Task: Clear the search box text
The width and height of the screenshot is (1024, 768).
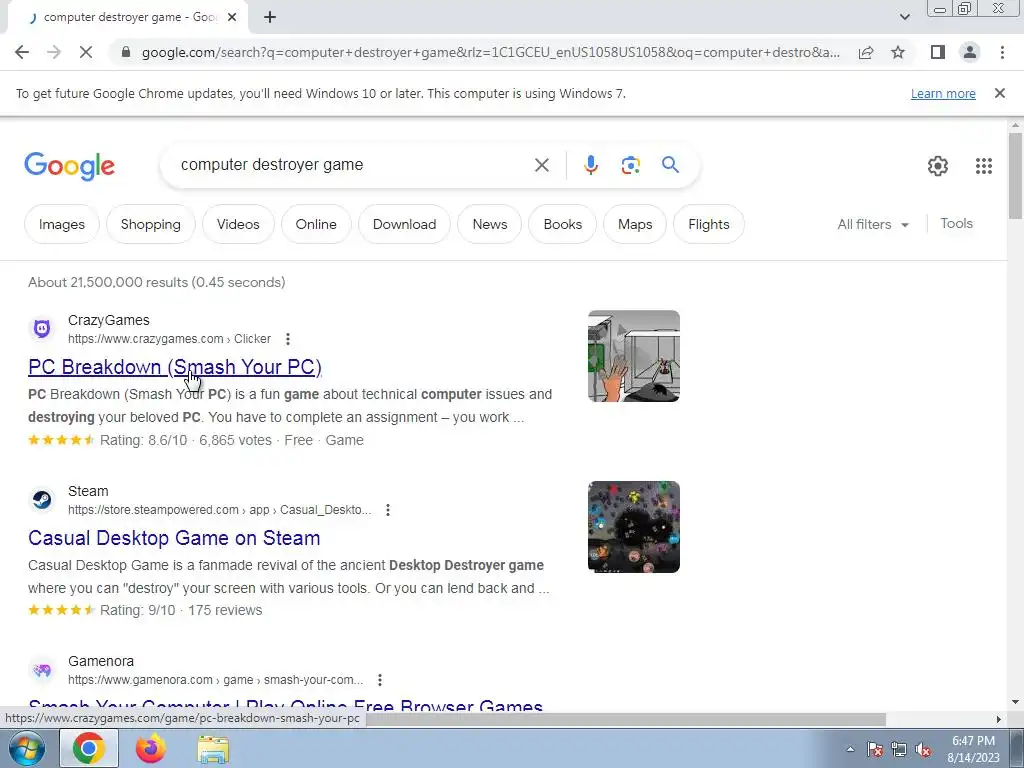Action: click(541, 165)
